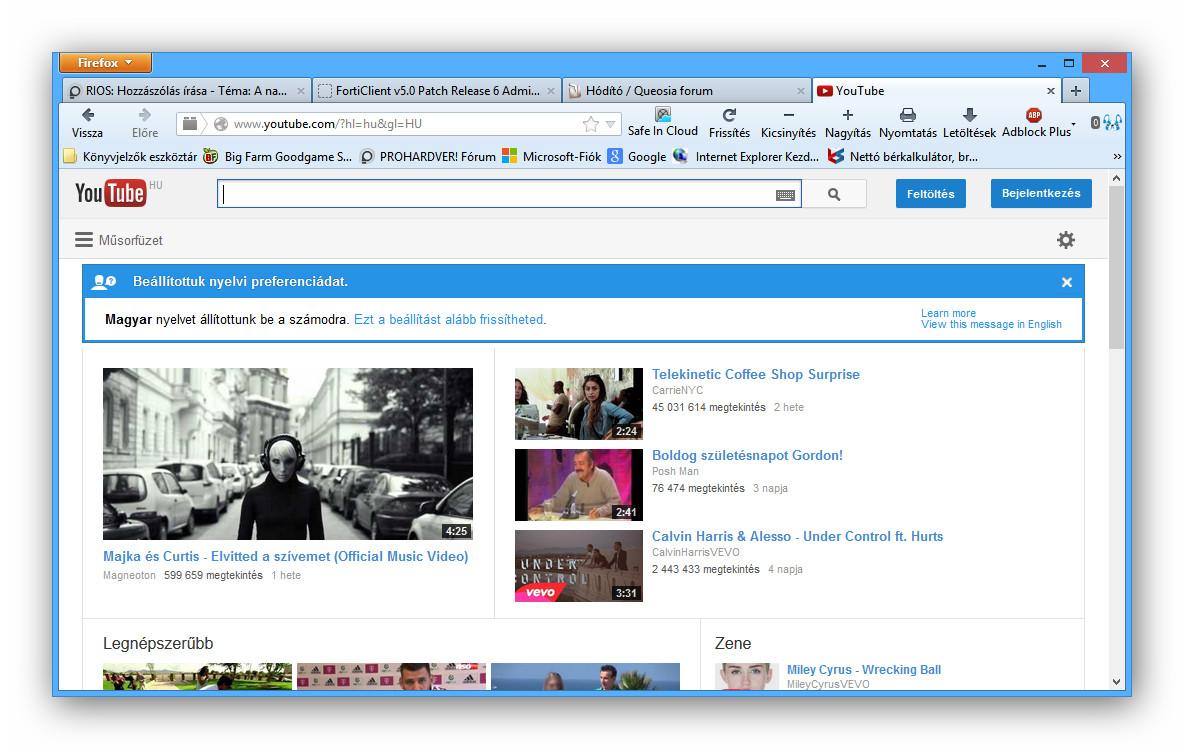The width and height of the screenshot is (1184, 749).
Task: Zoom in with Nagyítás button
Action: coord(847,116)
